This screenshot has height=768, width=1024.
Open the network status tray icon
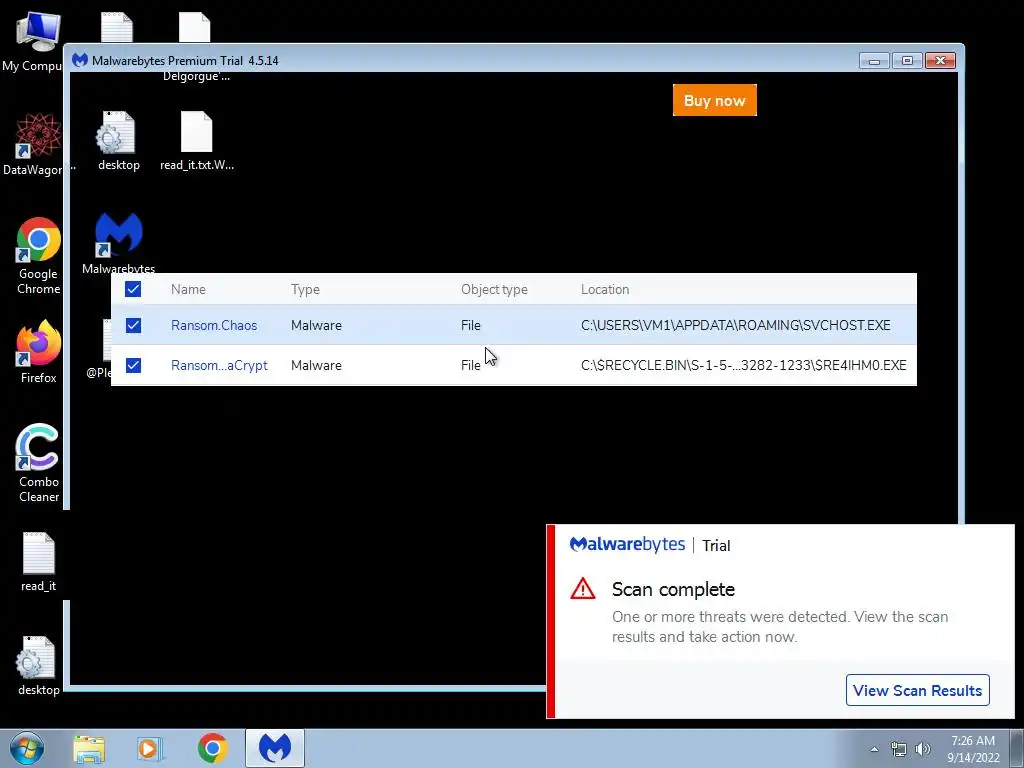tap(899, 749)
